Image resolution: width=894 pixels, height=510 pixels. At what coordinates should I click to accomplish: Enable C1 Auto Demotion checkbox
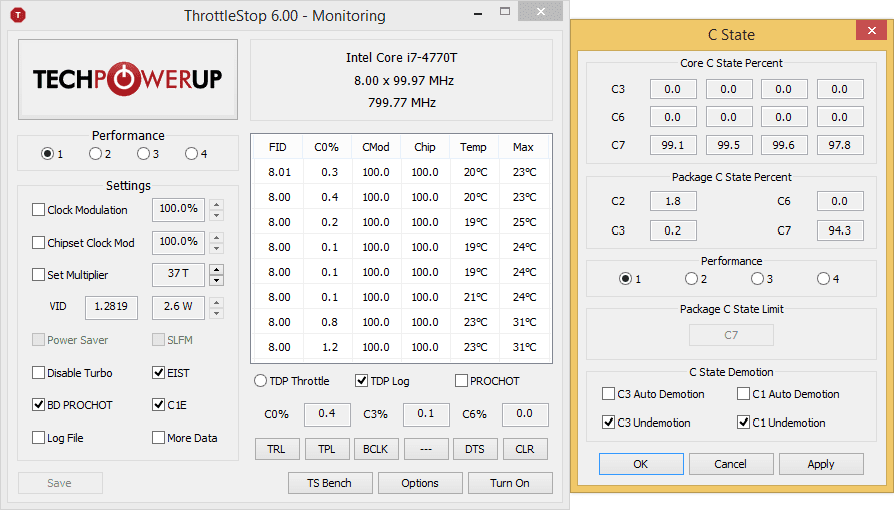click(743, 394)
